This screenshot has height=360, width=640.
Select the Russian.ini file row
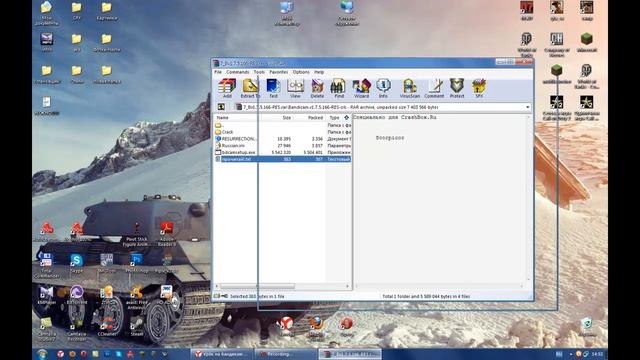(x=282, y=145)
